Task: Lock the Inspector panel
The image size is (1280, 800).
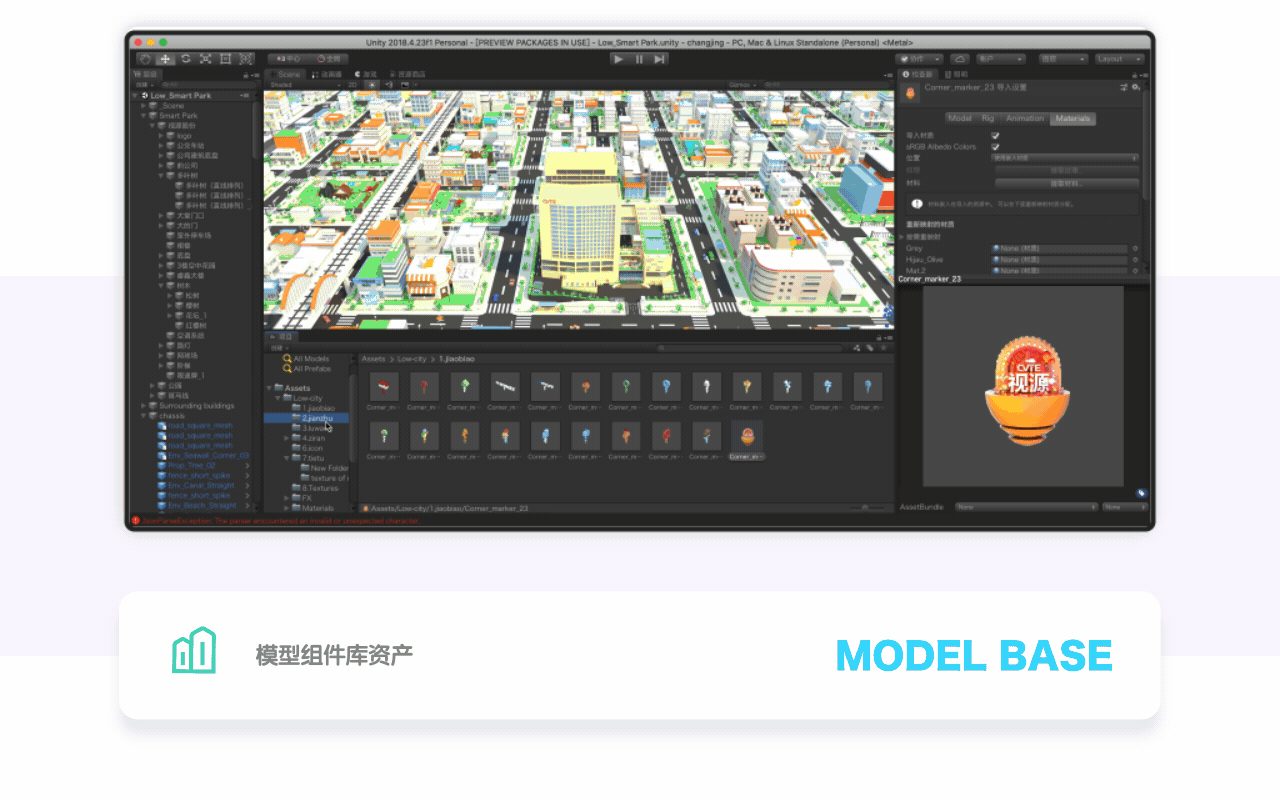Action: 1137,74
